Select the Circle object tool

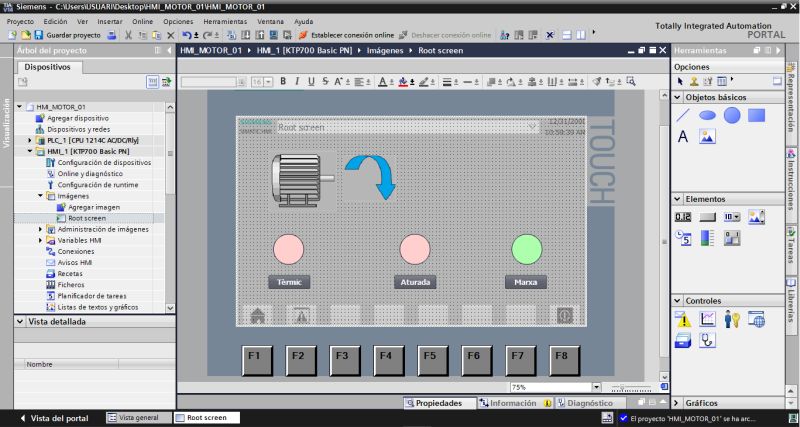coord(732,116)
